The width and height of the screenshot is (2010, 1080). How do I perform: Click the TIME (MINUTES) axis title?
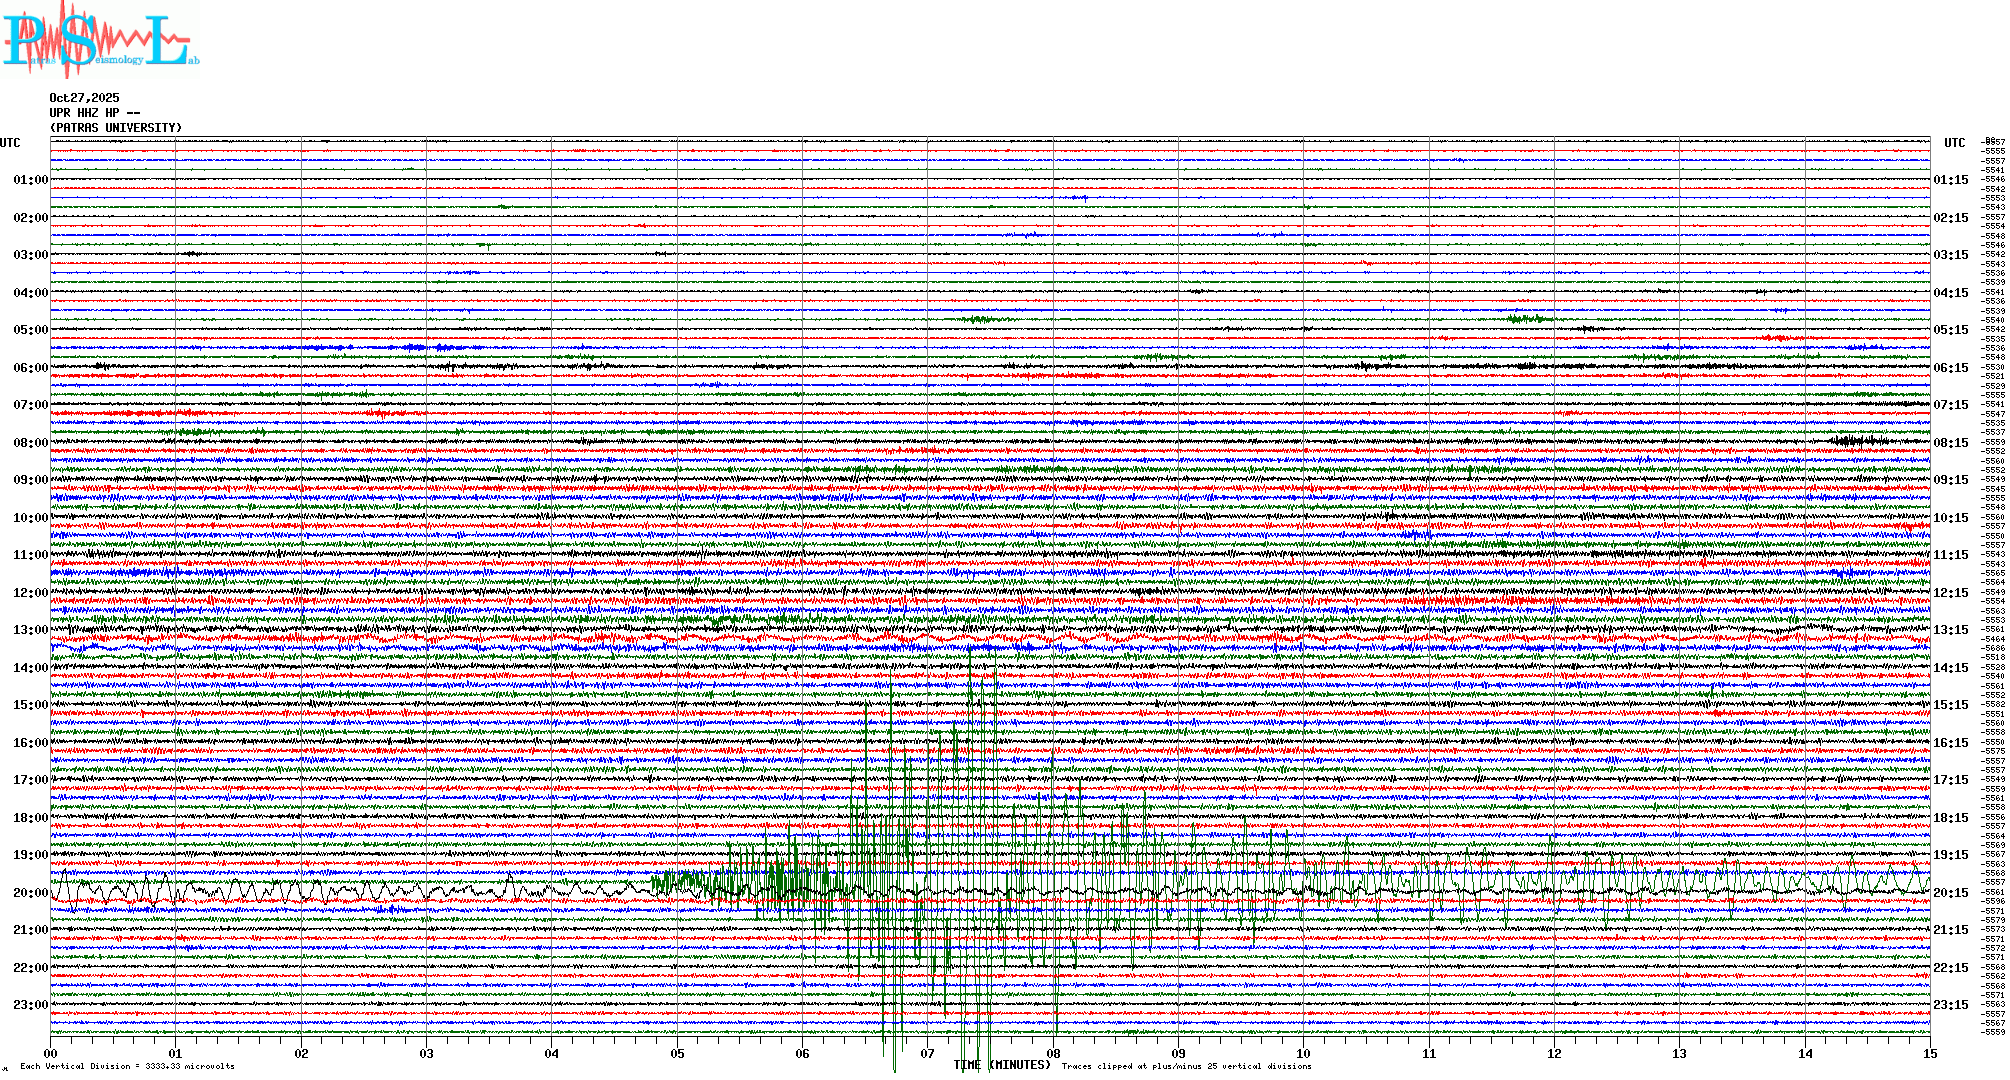point(1002,1065)
